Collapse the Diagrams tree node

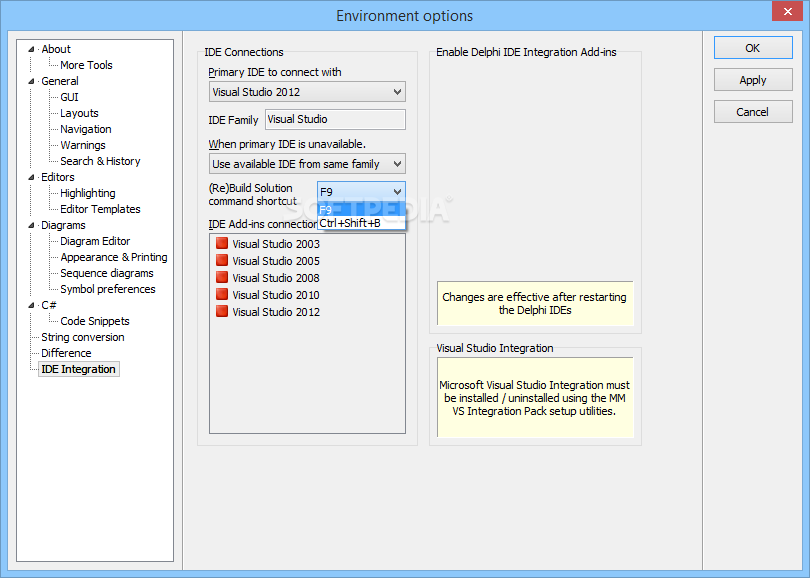pos(32,225)
